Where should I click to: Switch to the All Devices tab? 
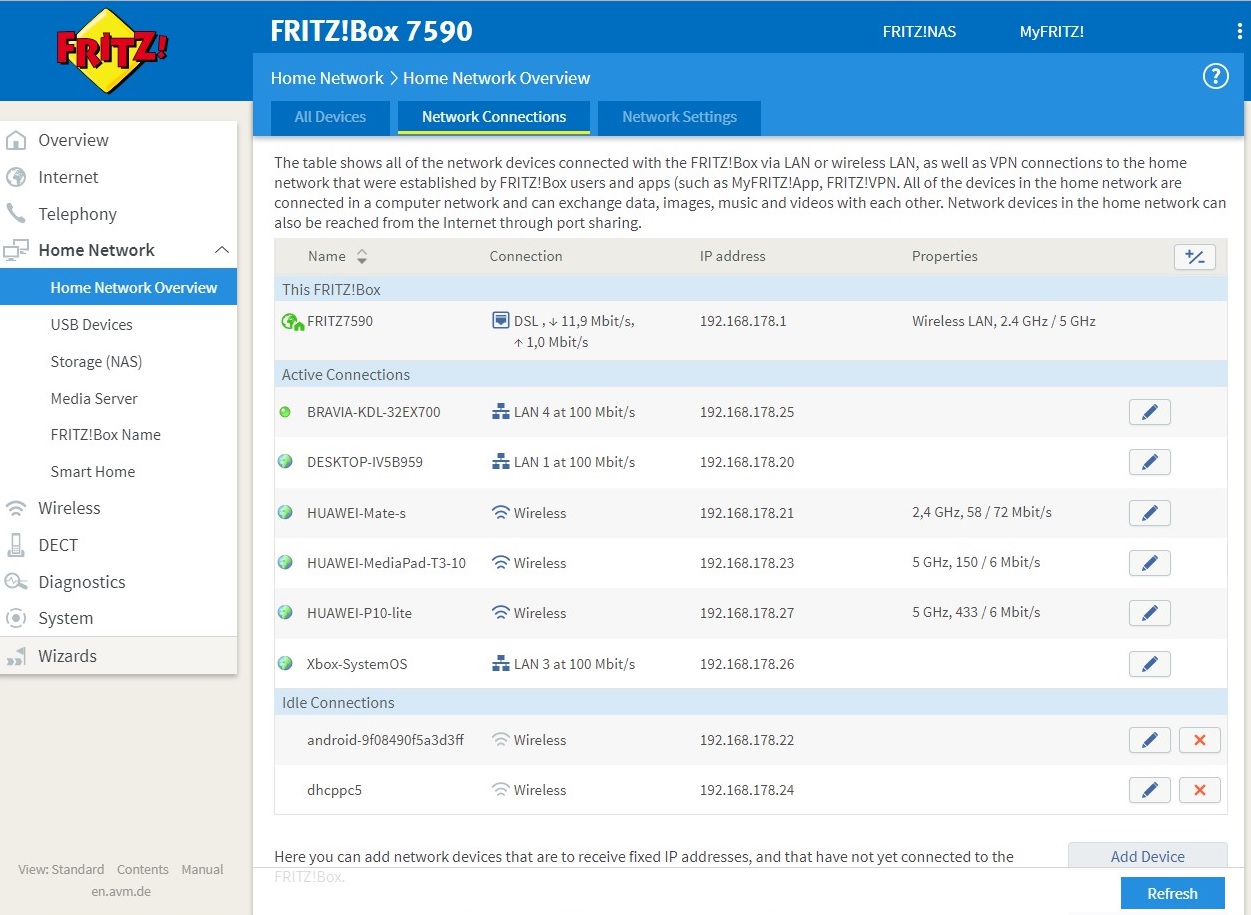[x=330, y=117]
